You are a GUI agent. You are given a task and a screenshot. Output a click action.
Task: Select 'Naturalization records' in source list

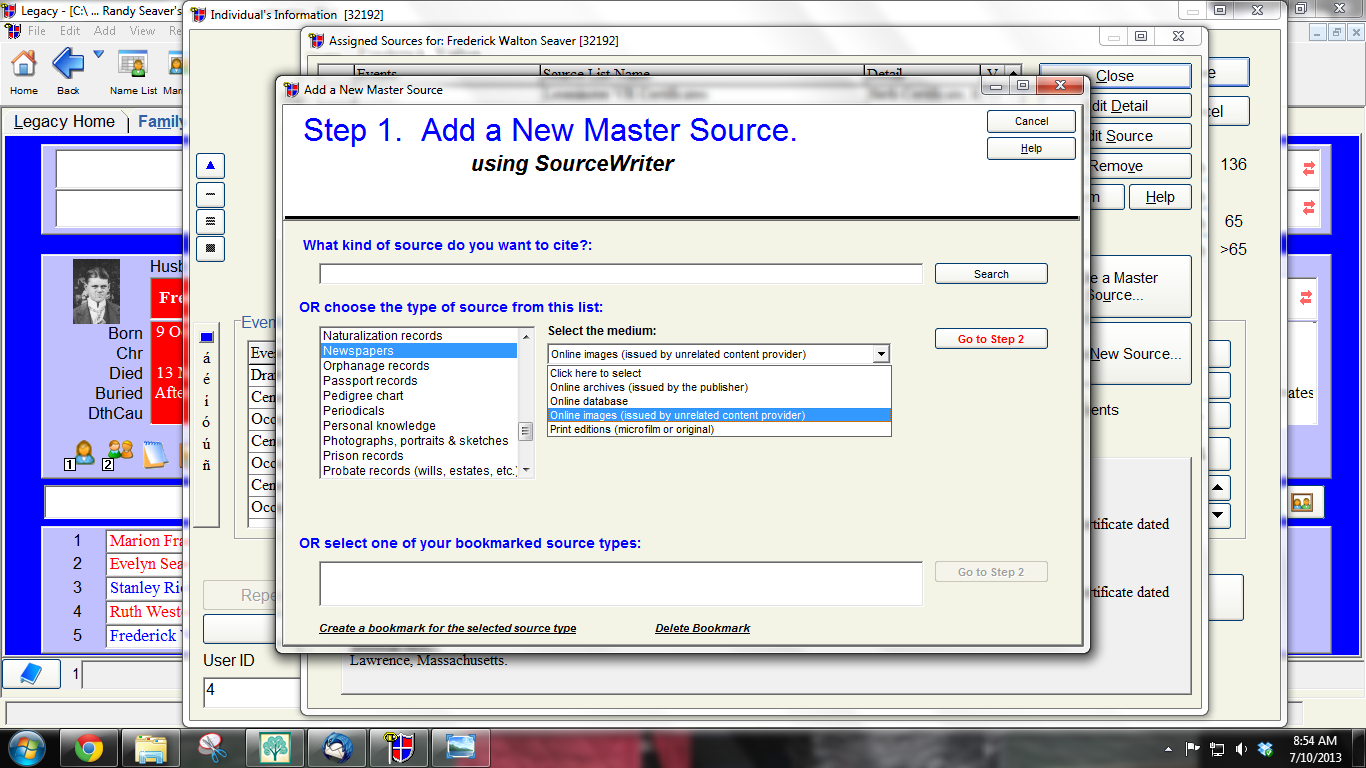(x=419, y=336)
